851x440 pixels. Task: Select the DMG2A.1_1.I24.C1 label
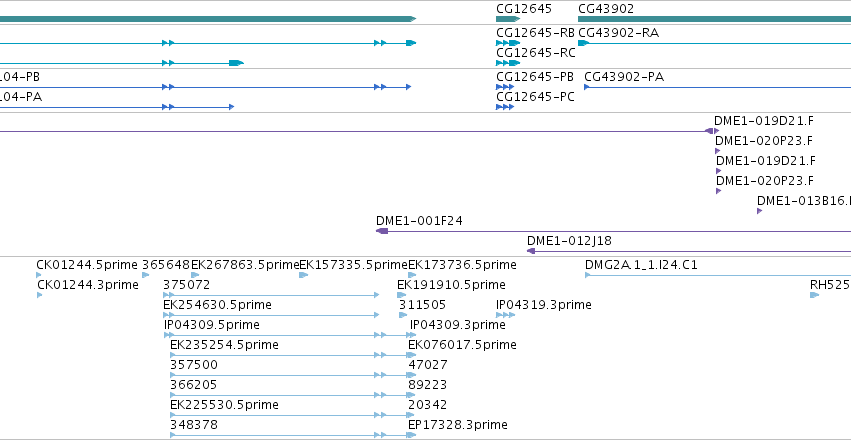point(641,265)
